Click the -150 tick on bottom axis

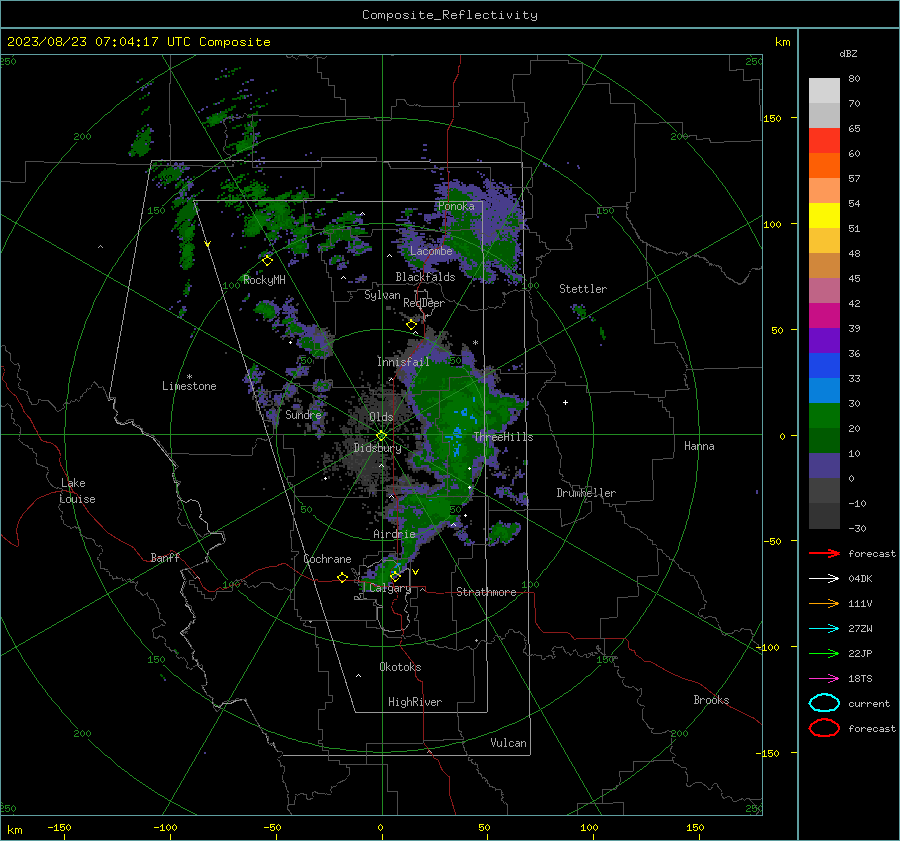click(59, 827)
